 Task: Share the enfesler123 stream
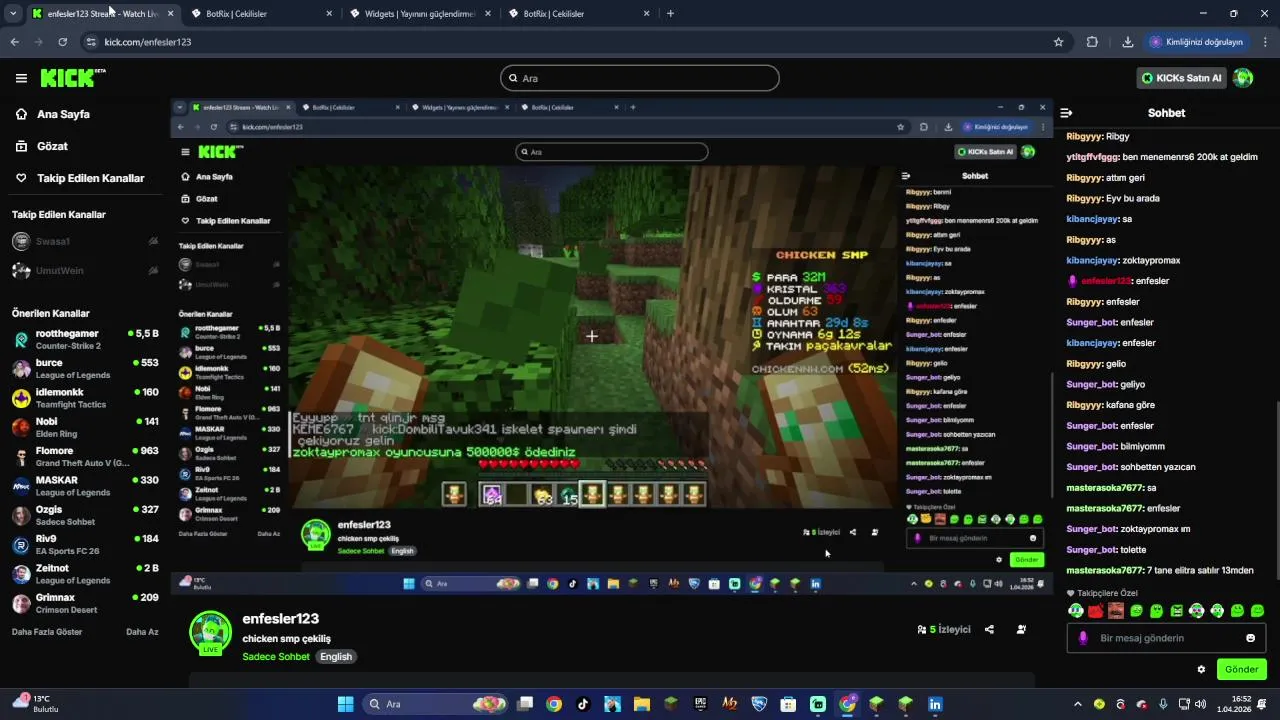(989, 630)
